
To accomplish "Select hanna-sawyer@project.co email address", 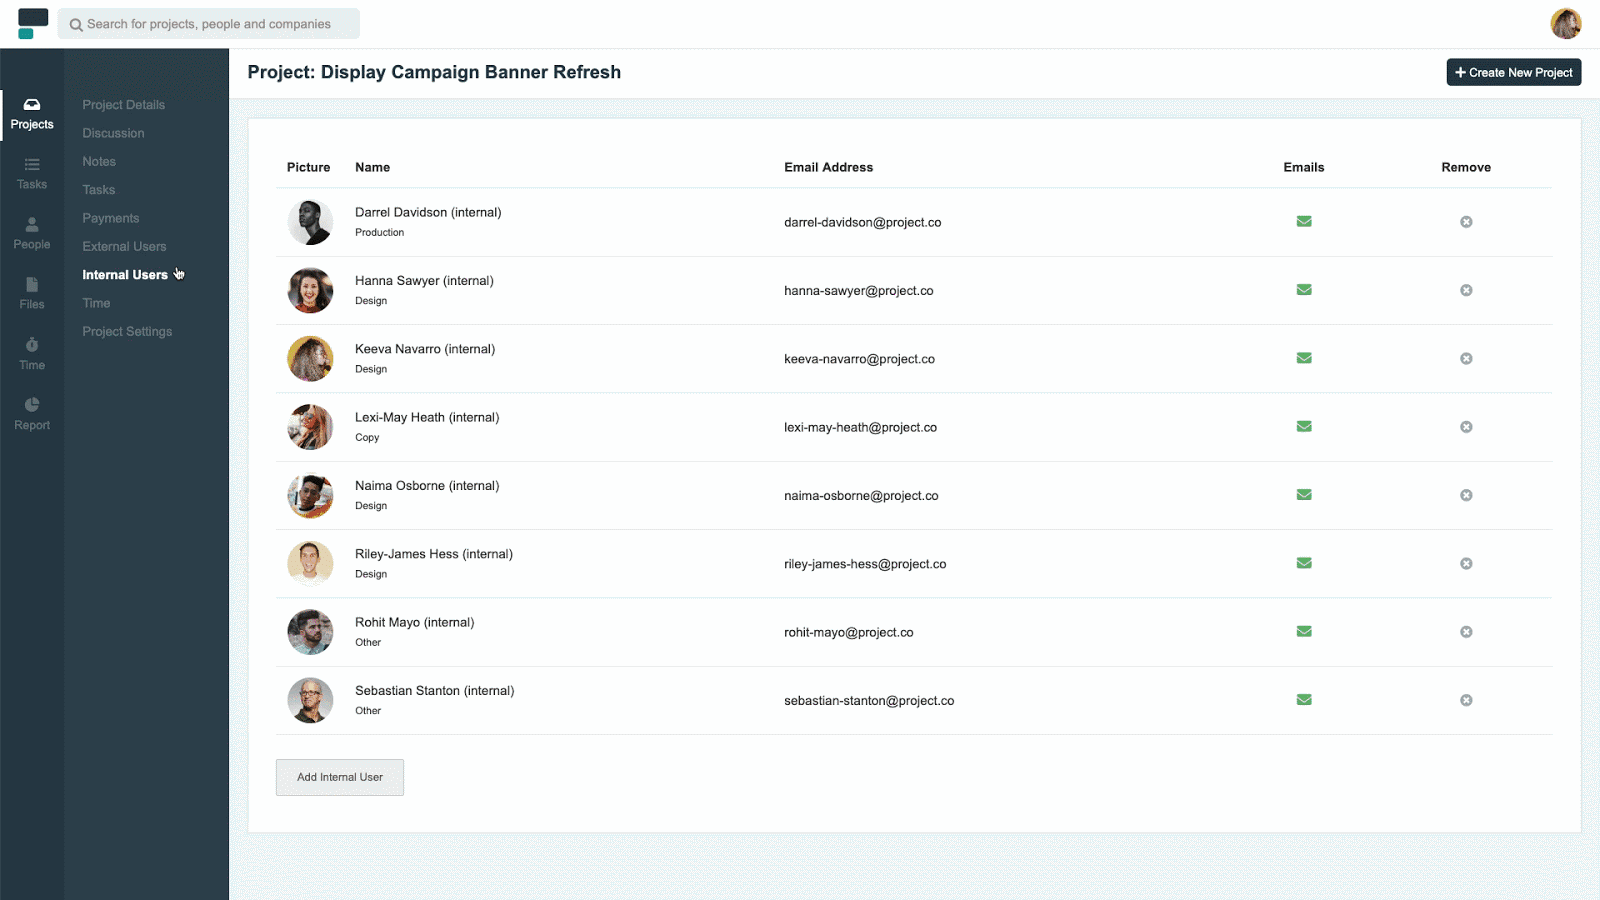I will tap(859, 291).
